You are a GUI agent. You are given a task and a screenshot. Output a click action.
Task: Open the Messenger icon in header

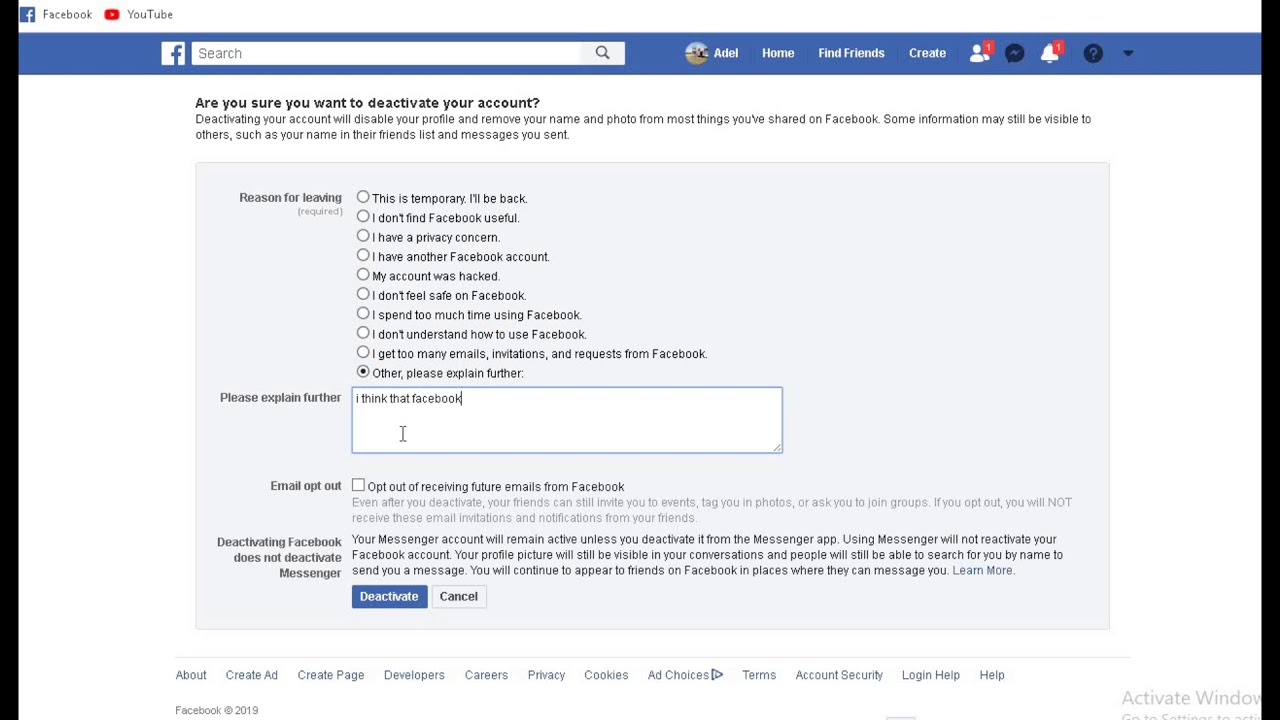tap(1014, 53)
